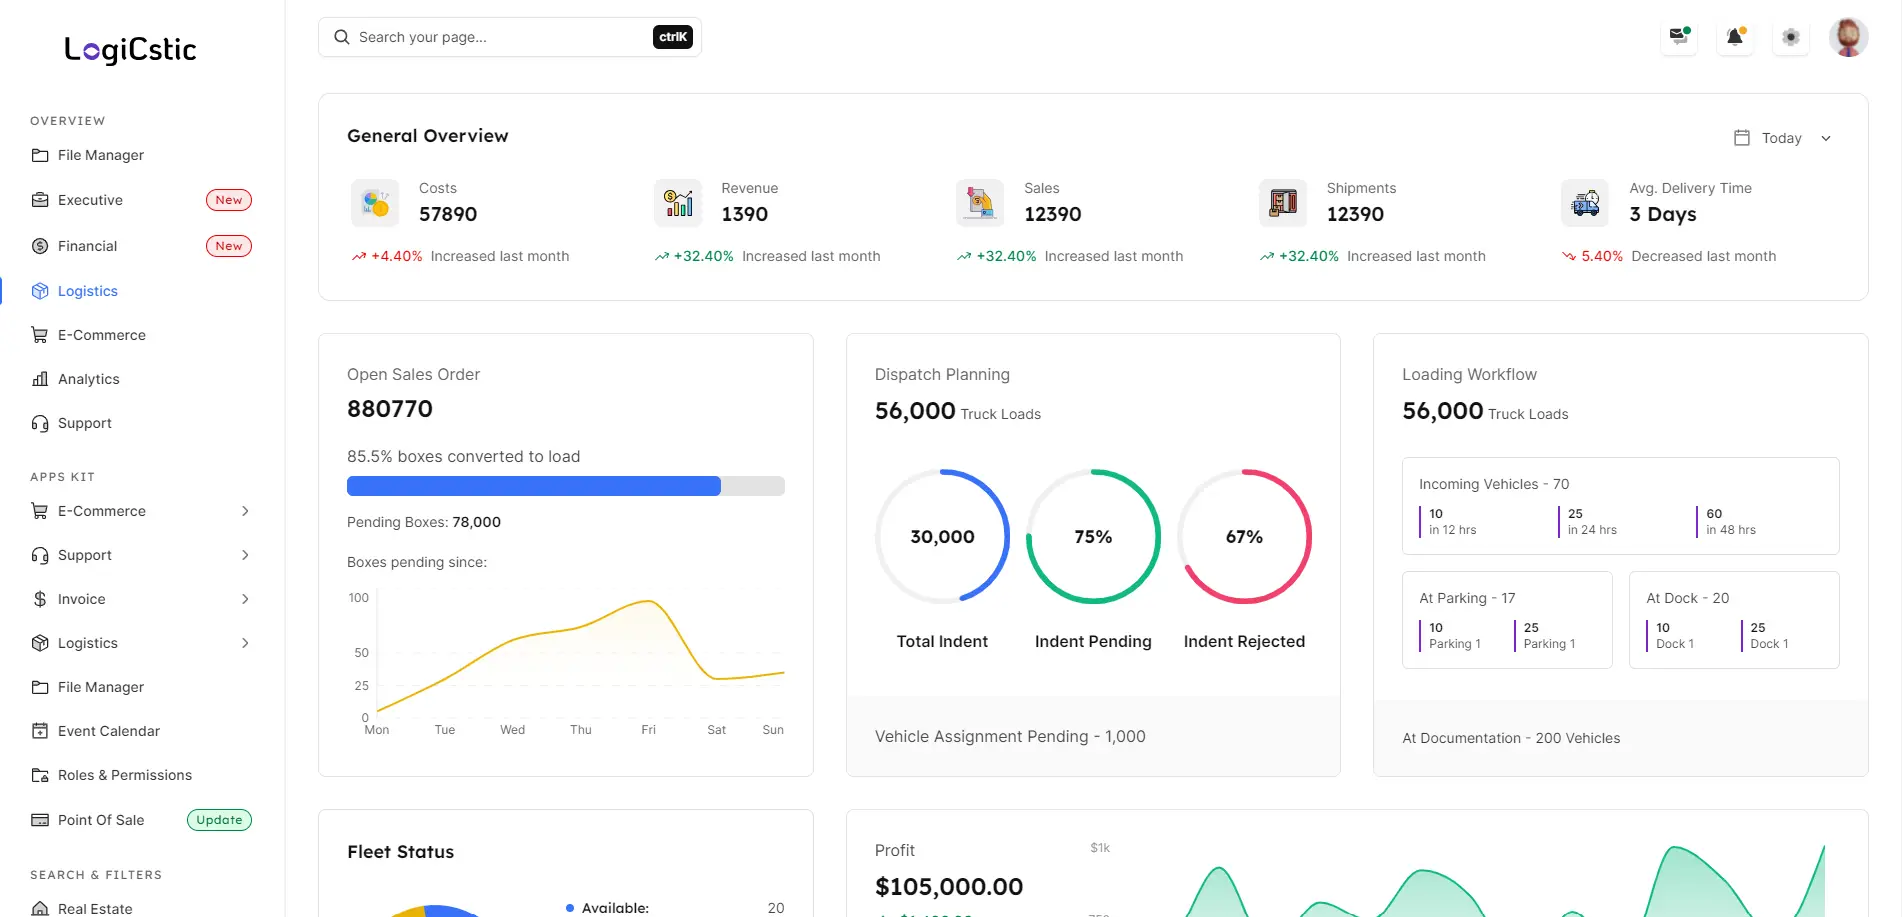Viewport: 1902px width, 917px height.
Task: Click 'Vehicle Assignment Pending - 1,000' text
Action: (x=1010, y=736)
